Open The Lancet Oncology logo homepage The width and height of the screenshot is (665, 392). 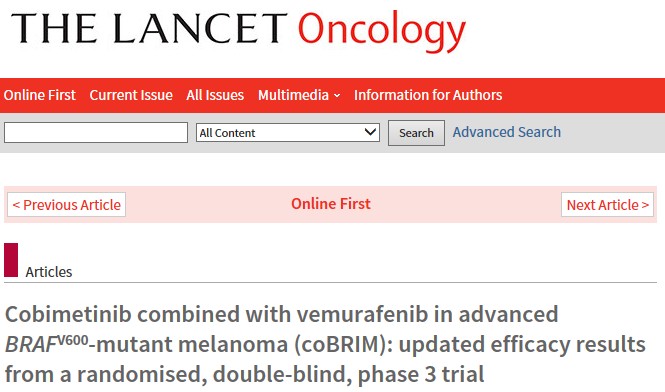(238, 30)
